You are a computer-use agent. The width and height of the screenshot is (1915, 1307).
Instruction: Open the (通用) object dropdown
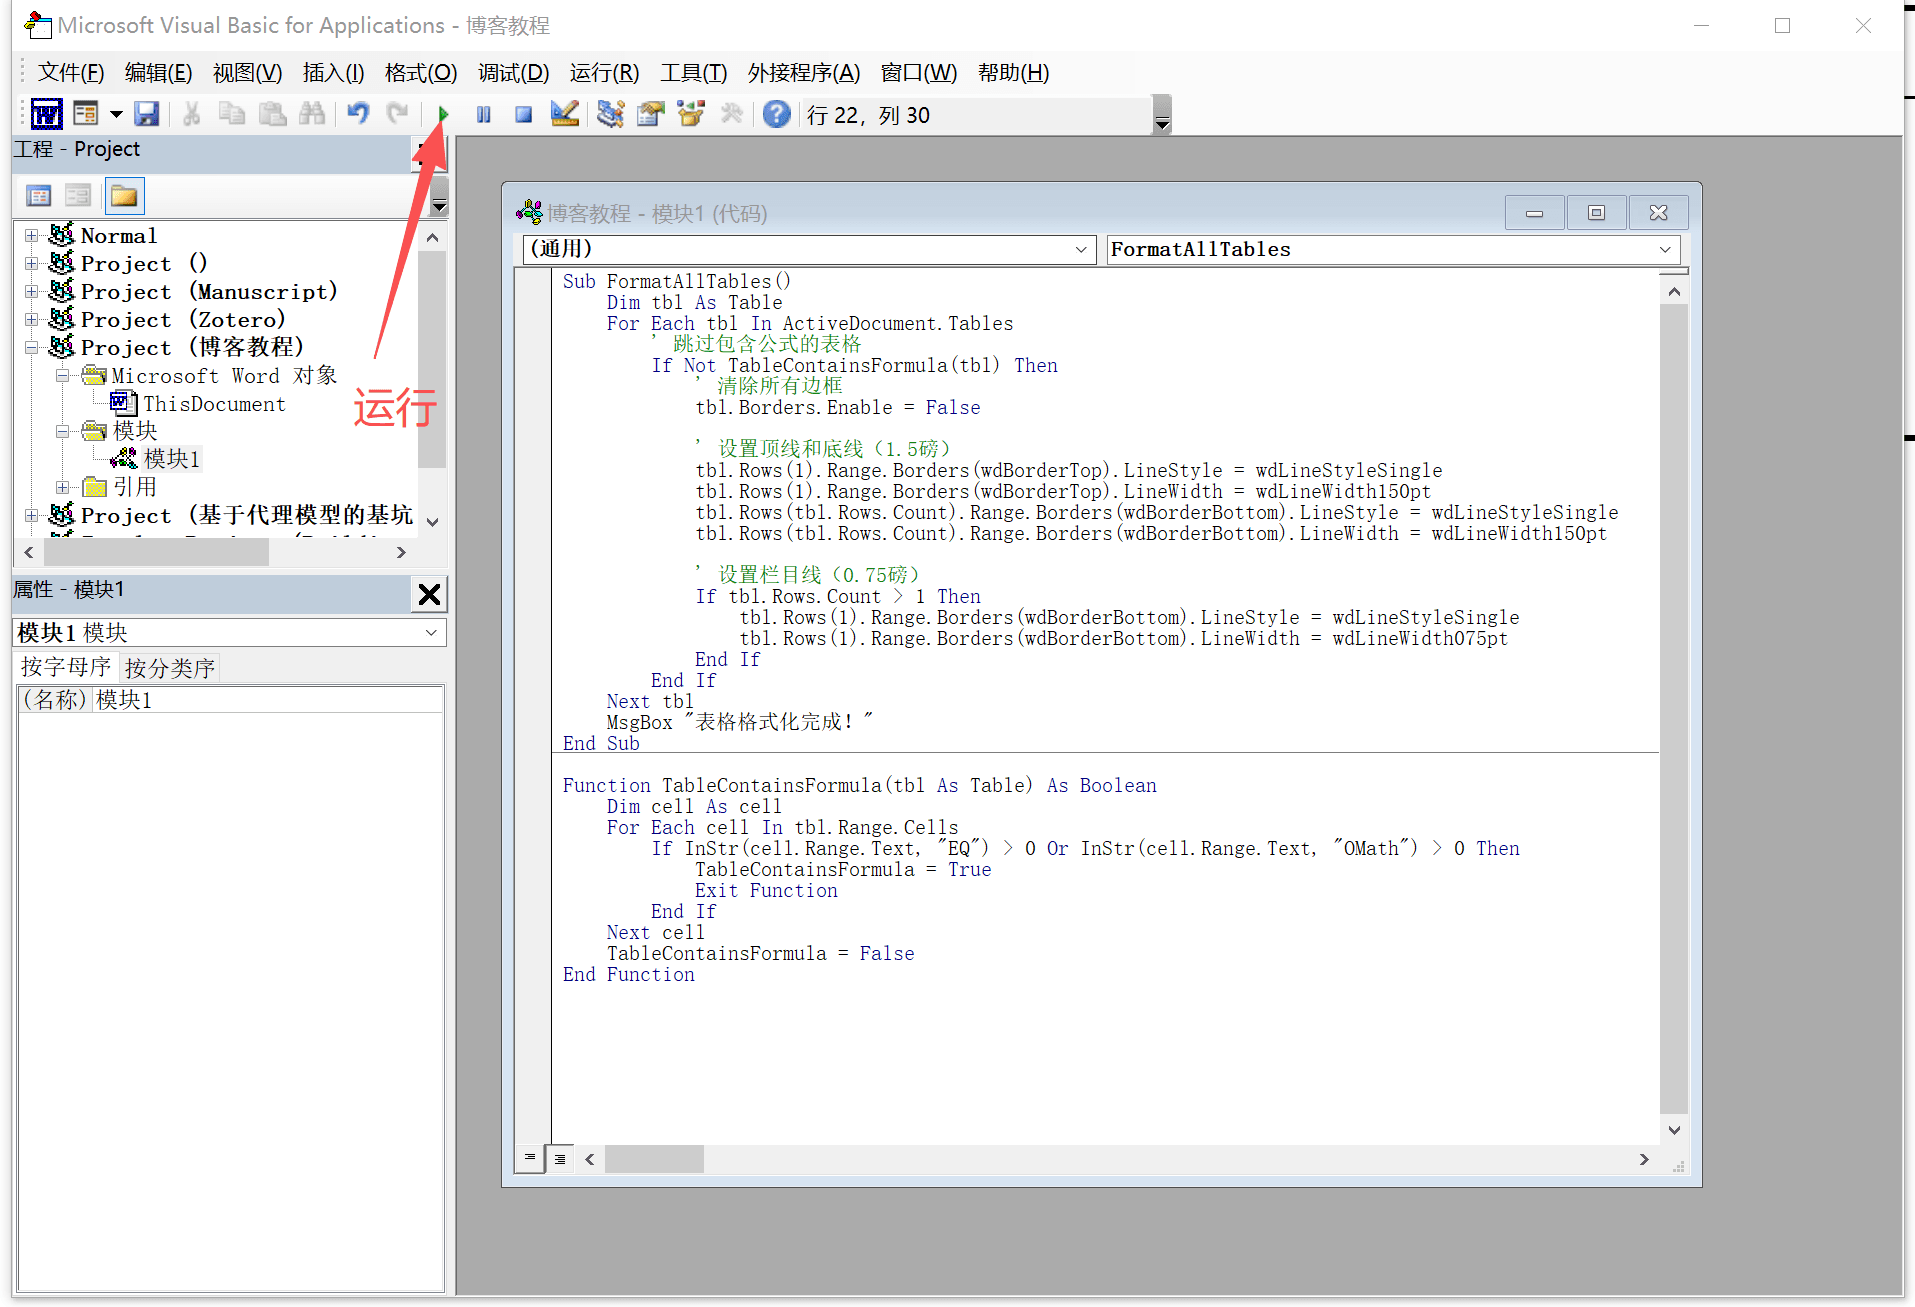[x=1080, y=250]
